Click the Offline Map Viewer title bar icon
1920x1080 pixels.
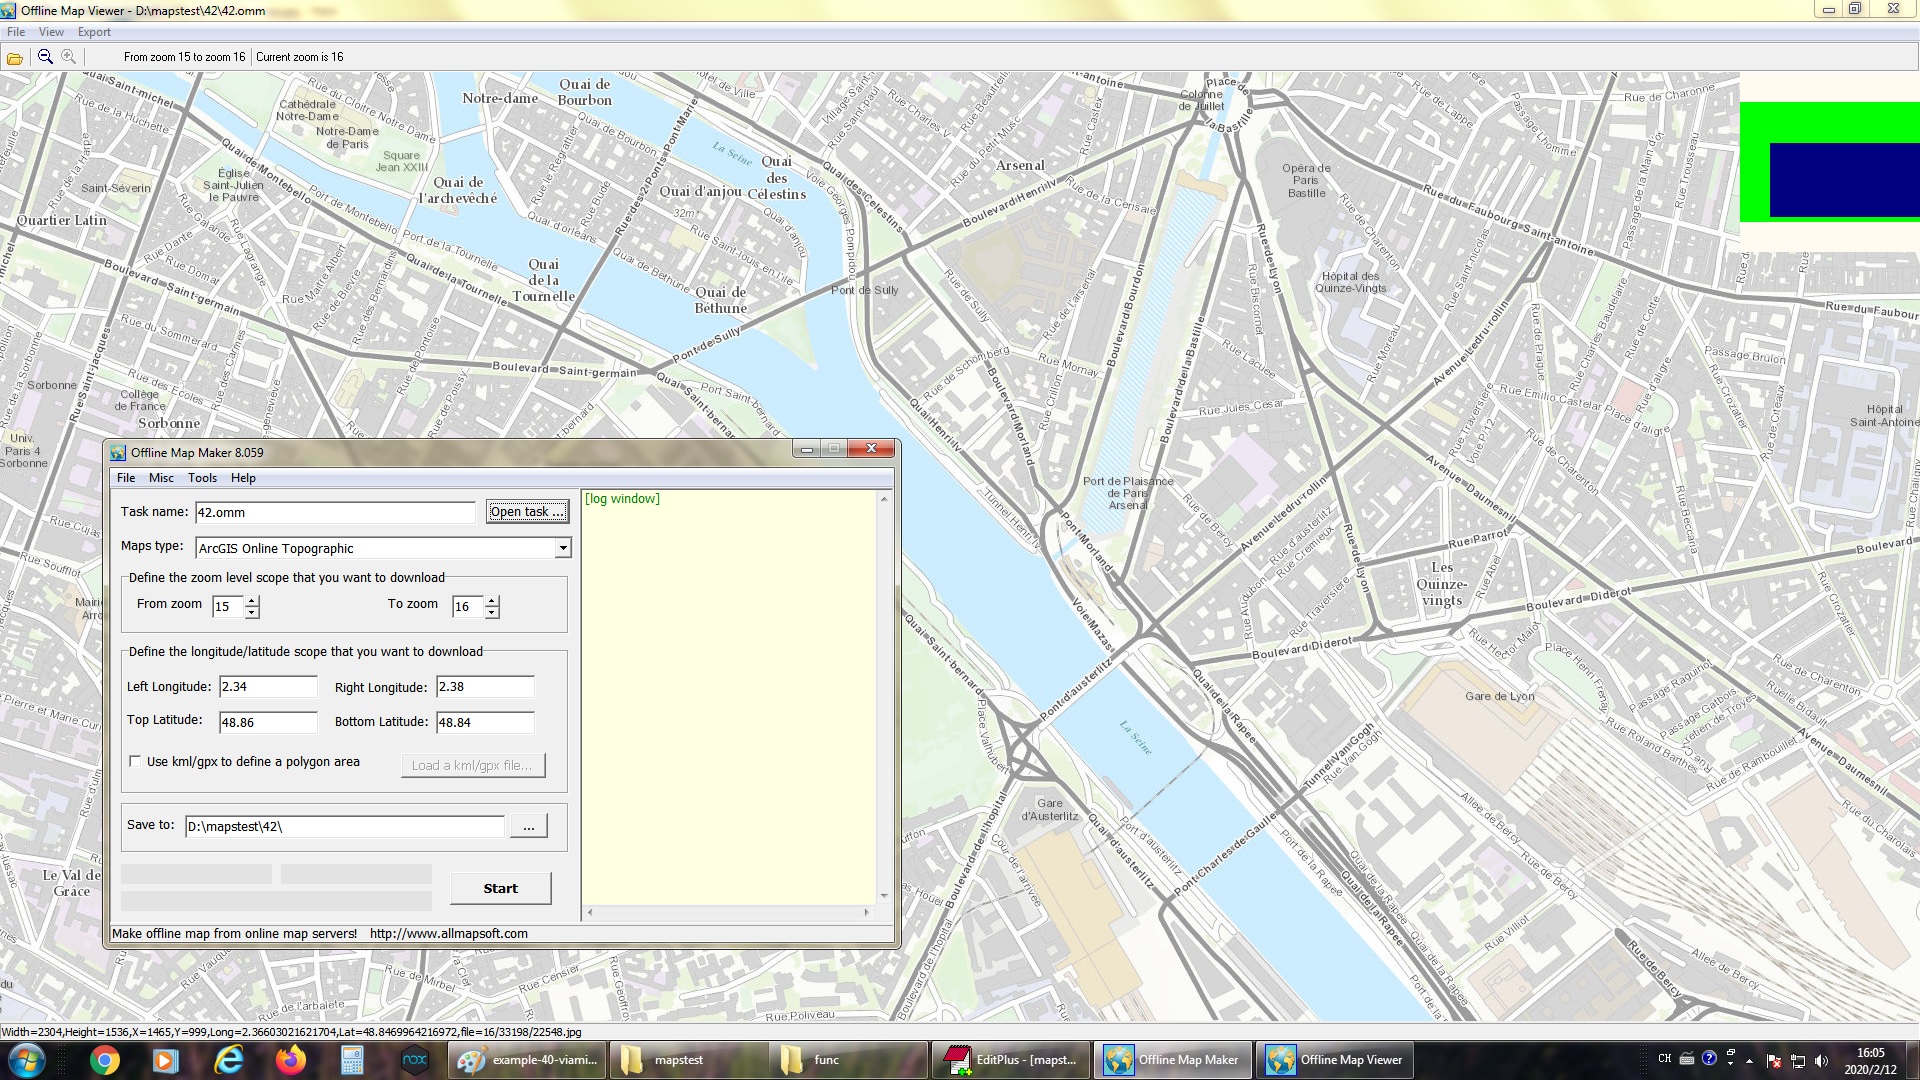pyautogui.click(x=9, y=11)
